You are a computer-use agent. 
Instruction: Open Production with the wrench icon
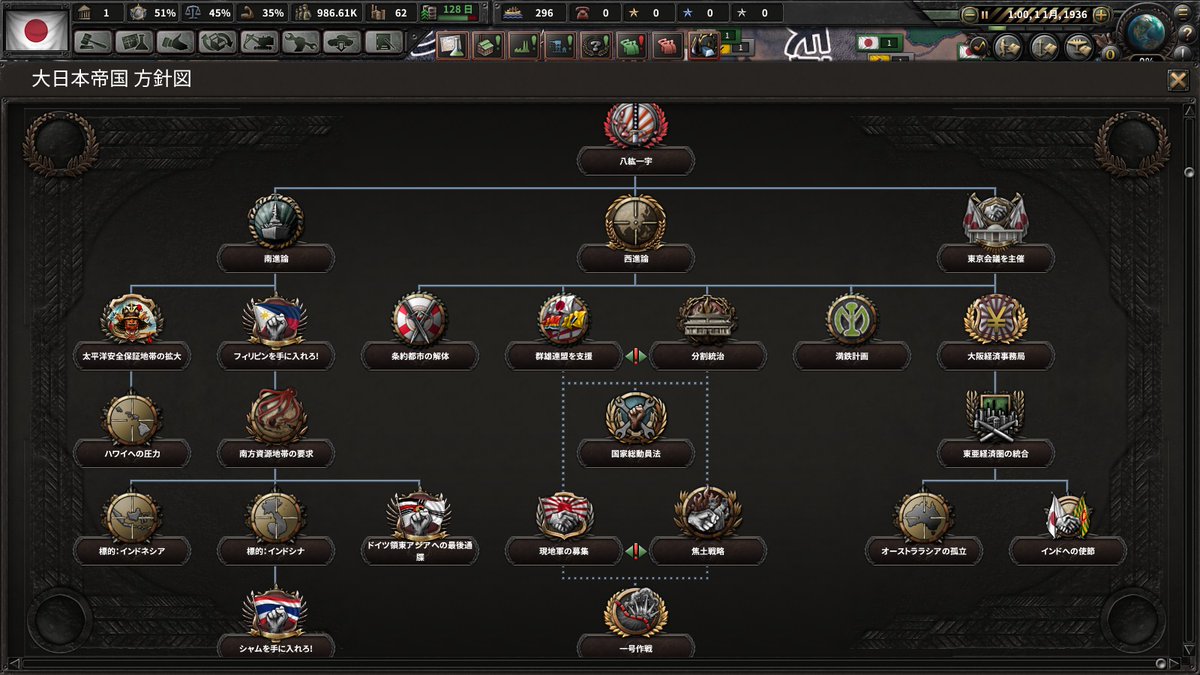point(299,42)
